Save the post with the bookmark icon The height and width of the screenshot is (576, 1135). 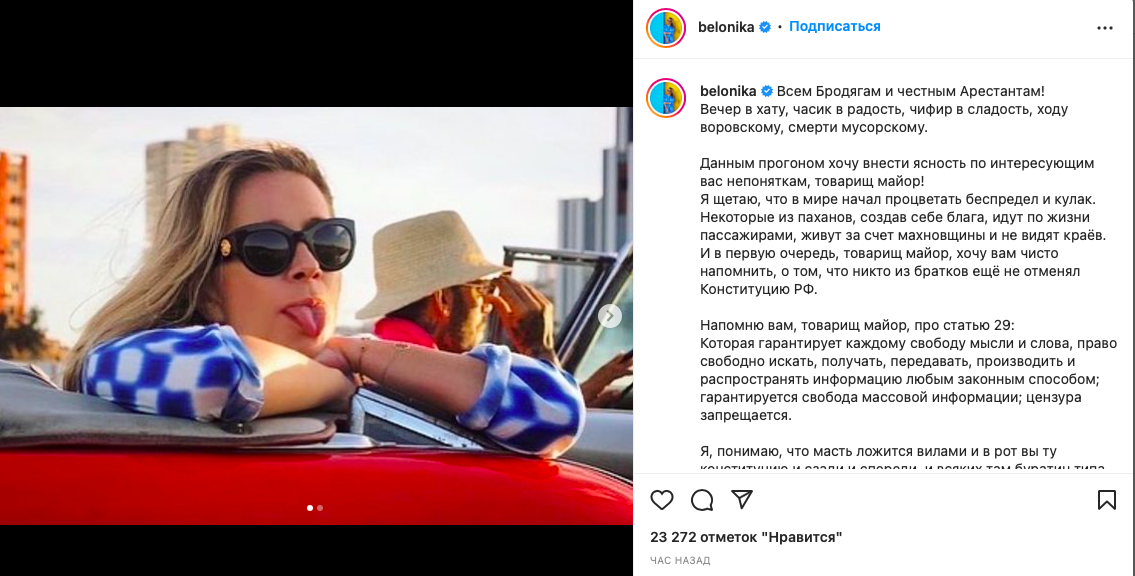click(1107, 500)
